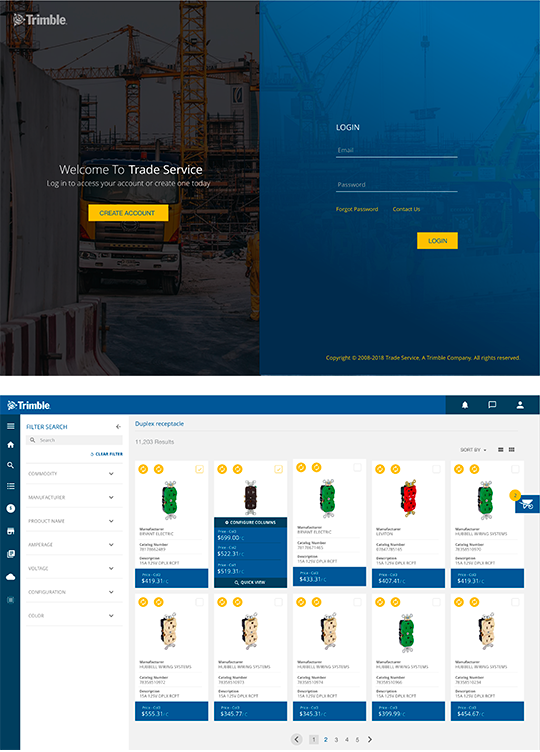Image resolution: width=540 pixels, height=752 pixels.
Task: Open the chat messages icon
Action: 492,405
